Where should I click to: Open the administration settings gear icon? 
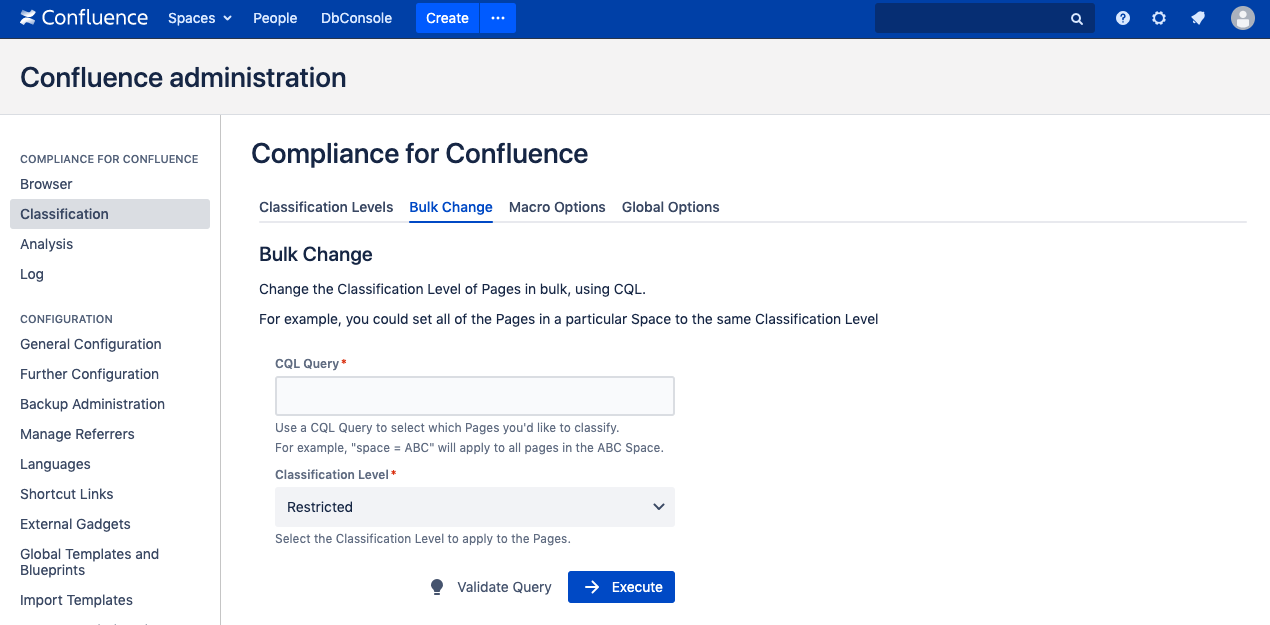(1159, 18)
